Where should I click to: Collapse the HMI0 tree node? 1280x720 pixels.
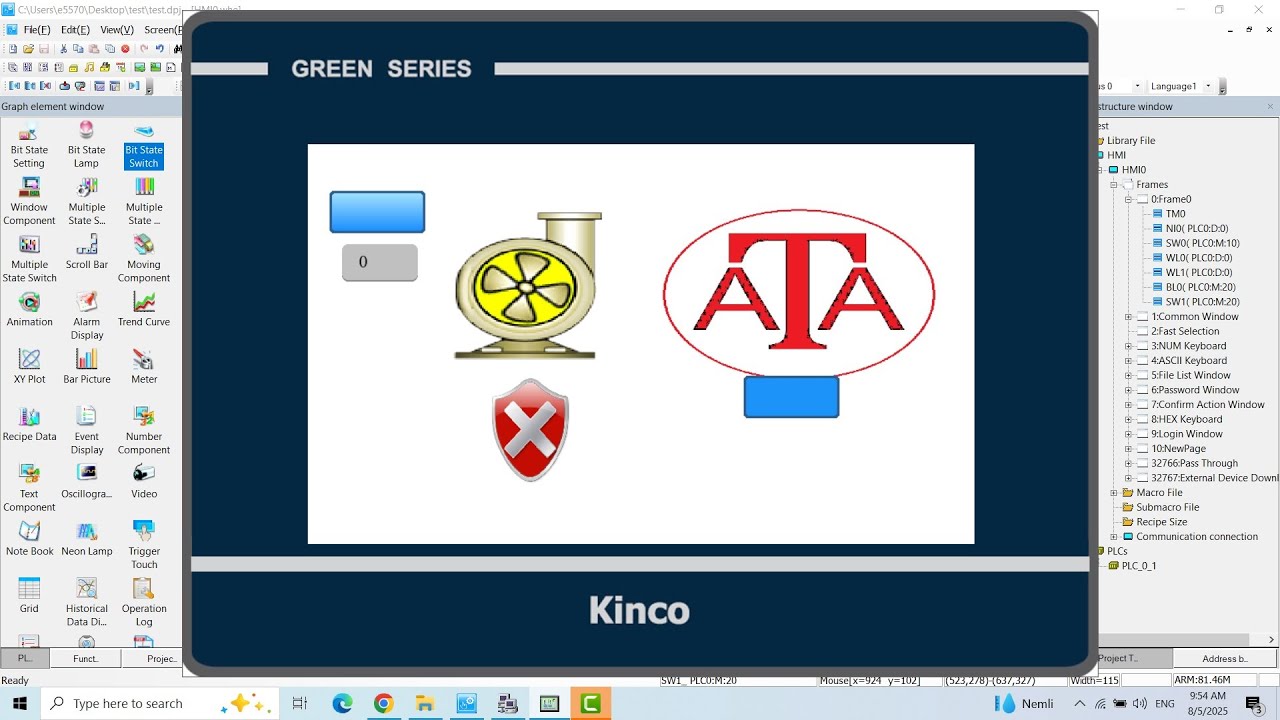[1100, 170]
